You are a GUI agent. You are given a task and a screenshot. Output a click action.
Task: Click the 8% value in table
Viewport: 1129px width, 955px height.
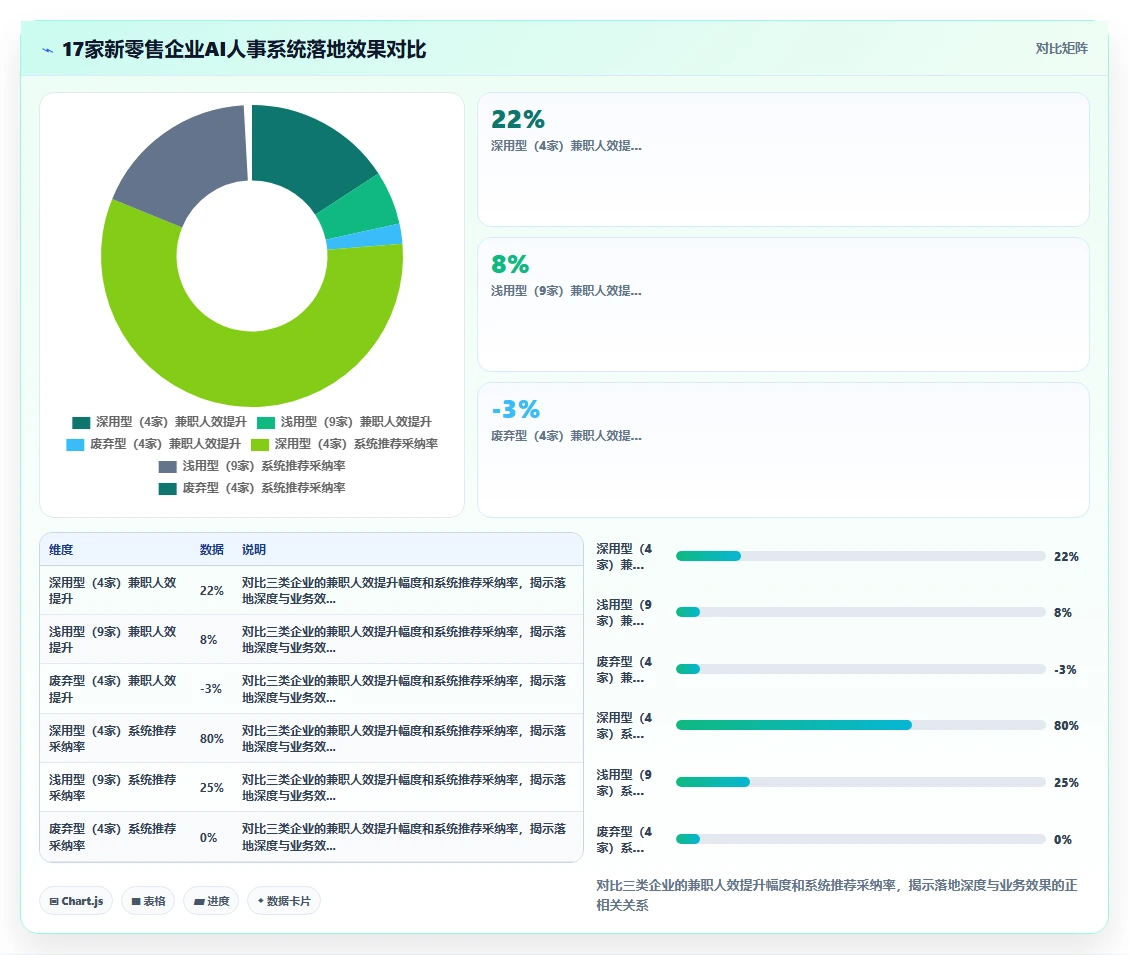click(209, 640)
